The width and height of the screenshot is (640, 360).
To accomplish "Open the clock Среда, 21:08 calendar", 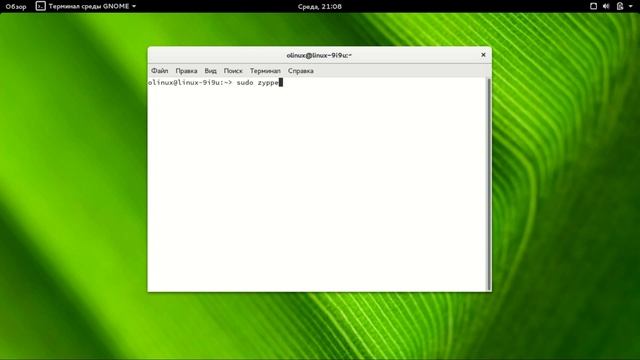I will click(320, 6).
